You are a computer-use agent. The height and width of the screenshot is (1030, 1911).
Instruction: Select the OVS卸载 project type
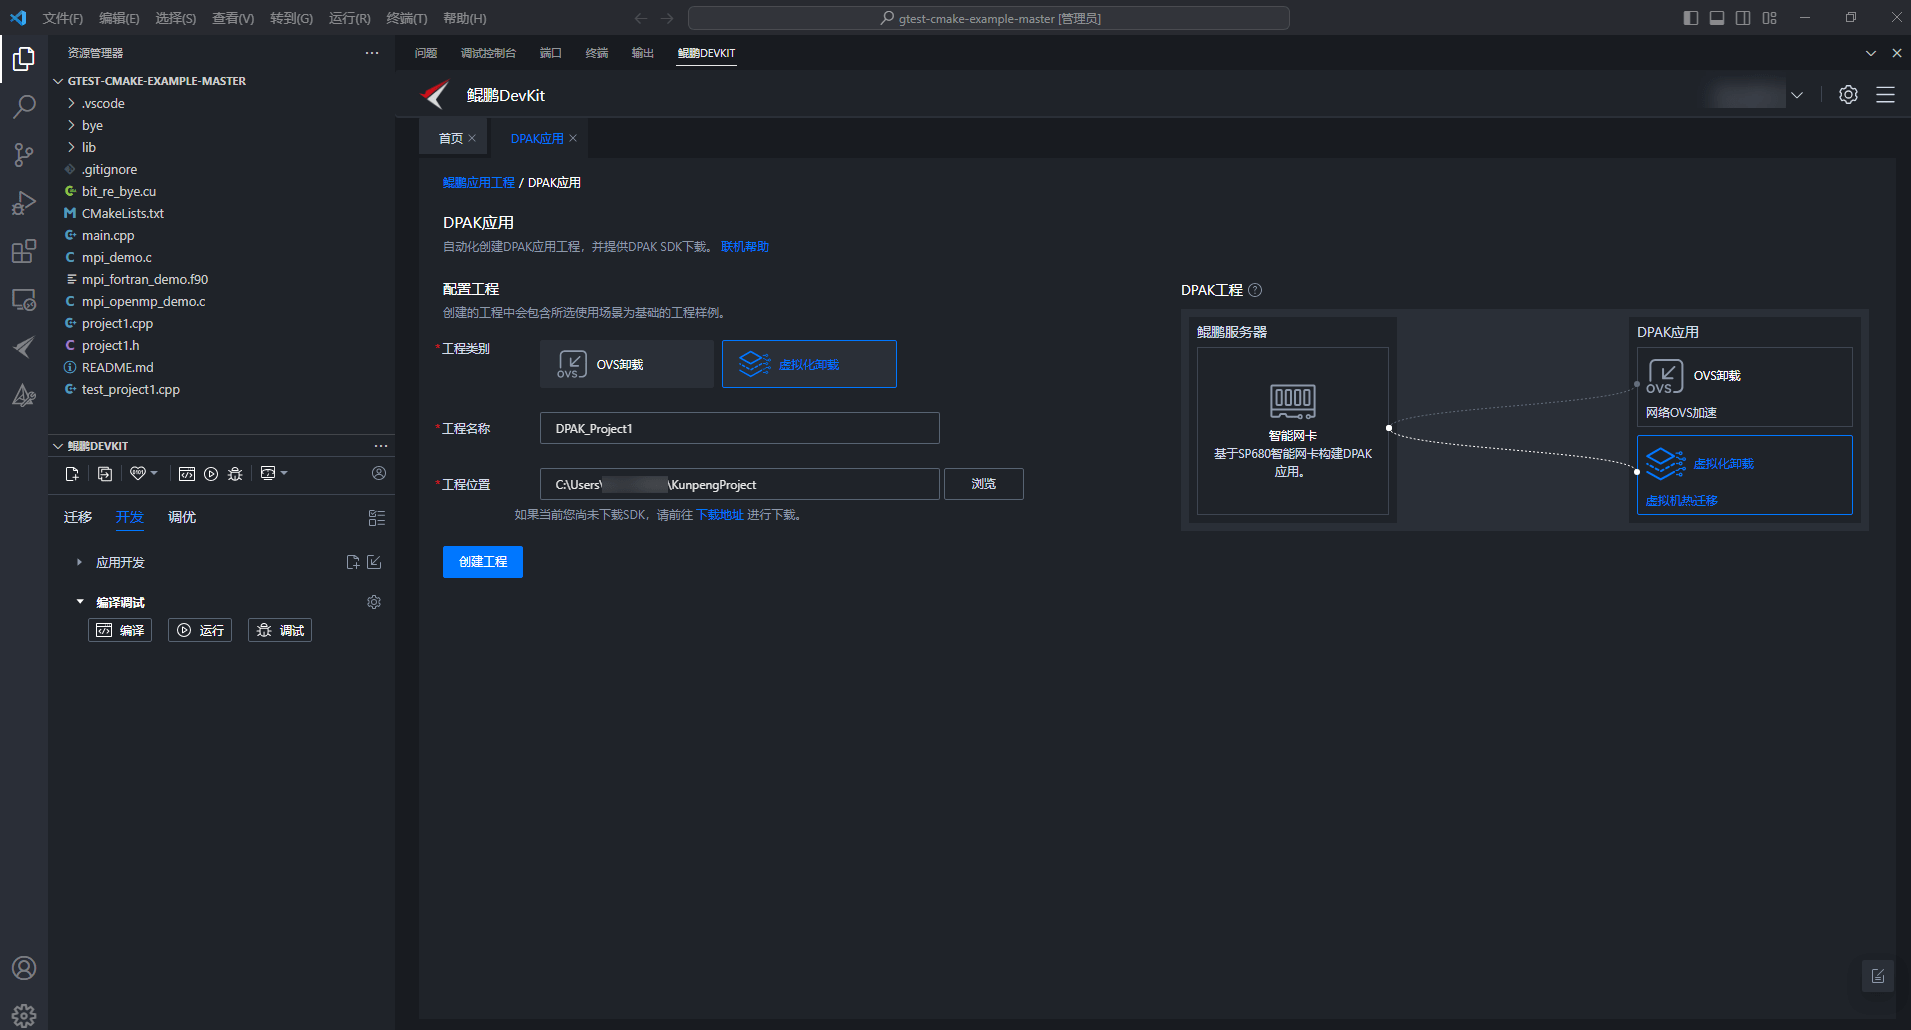pyautogui.click(x=627, y=364)
